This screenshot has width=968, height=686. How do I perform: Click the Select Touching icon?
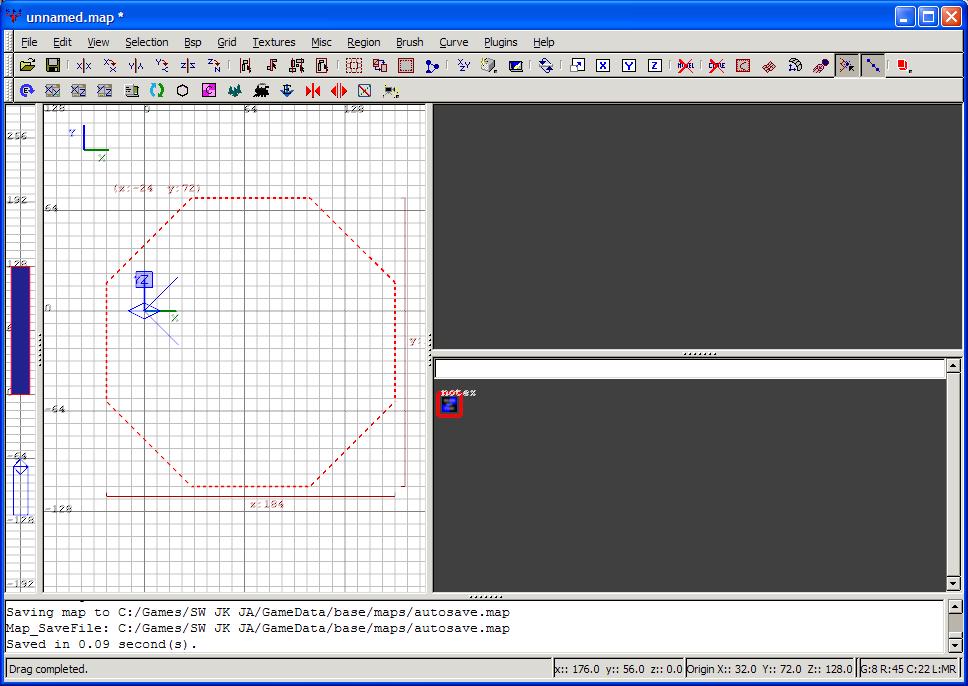point(271,65)
